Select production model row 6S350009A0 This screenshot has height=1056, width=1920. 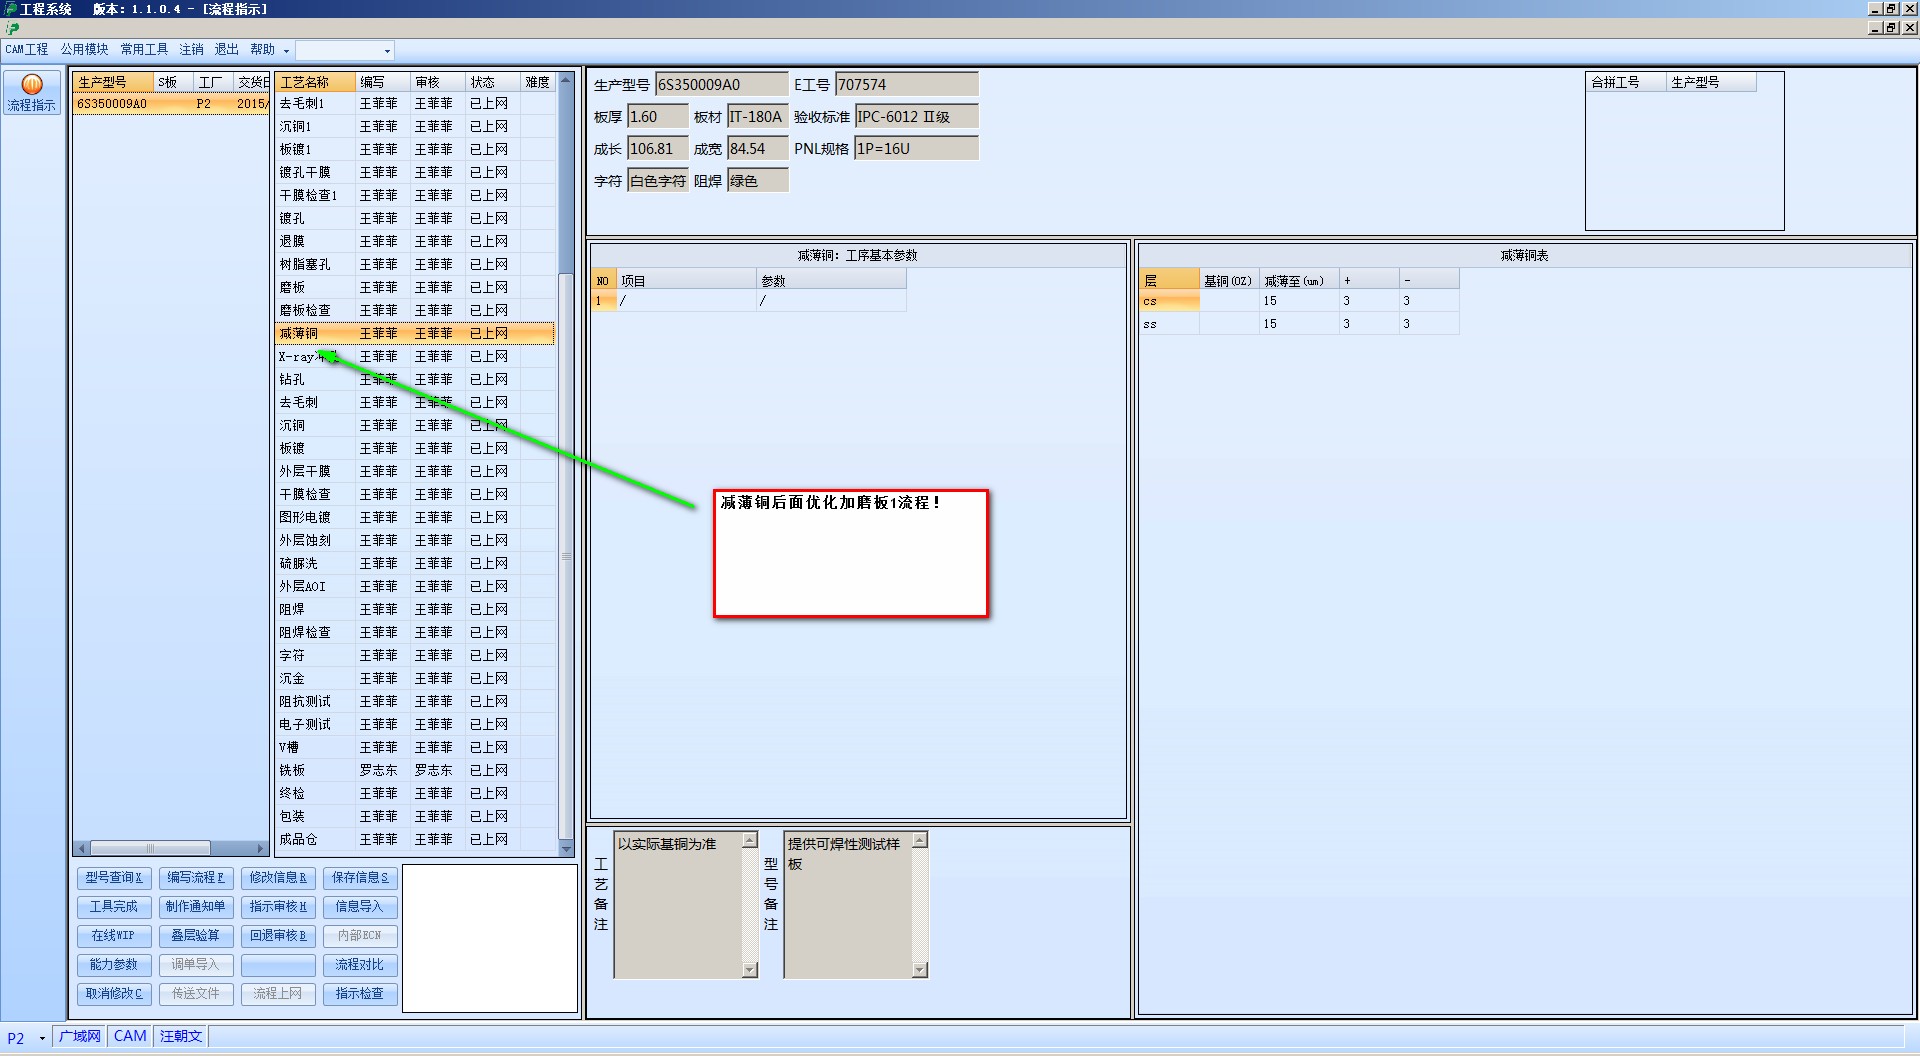[x=171, y=104]
